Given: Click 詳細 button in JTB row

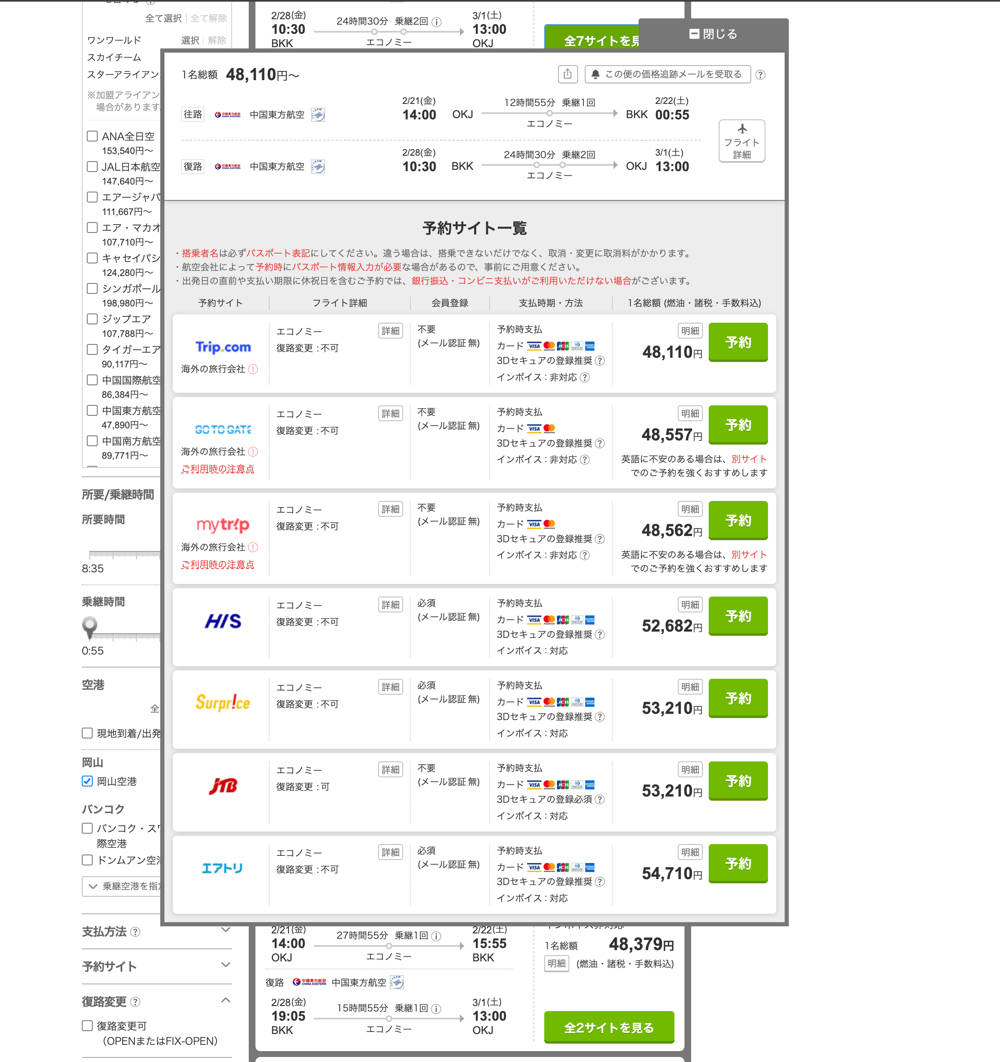Looking at the screenshot, I should click(x=390, y=770).
